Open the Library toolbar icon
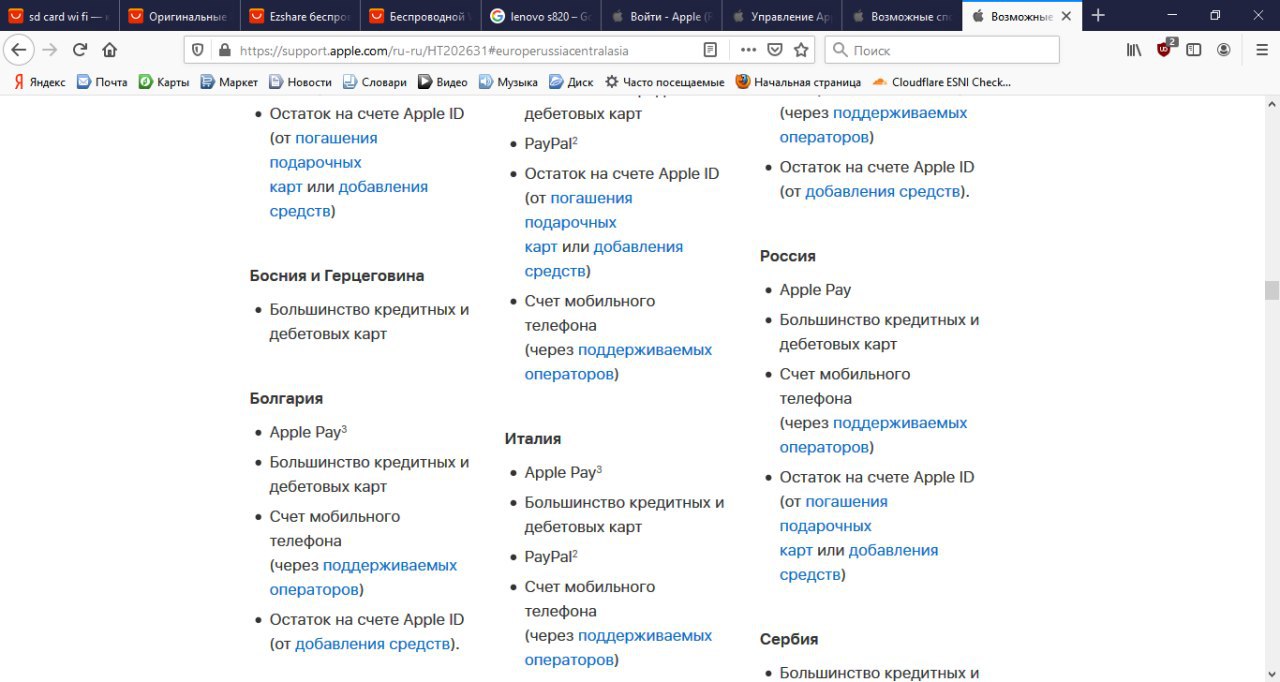Viewport: 1280px width, 682px height. tap(1134, 50)
